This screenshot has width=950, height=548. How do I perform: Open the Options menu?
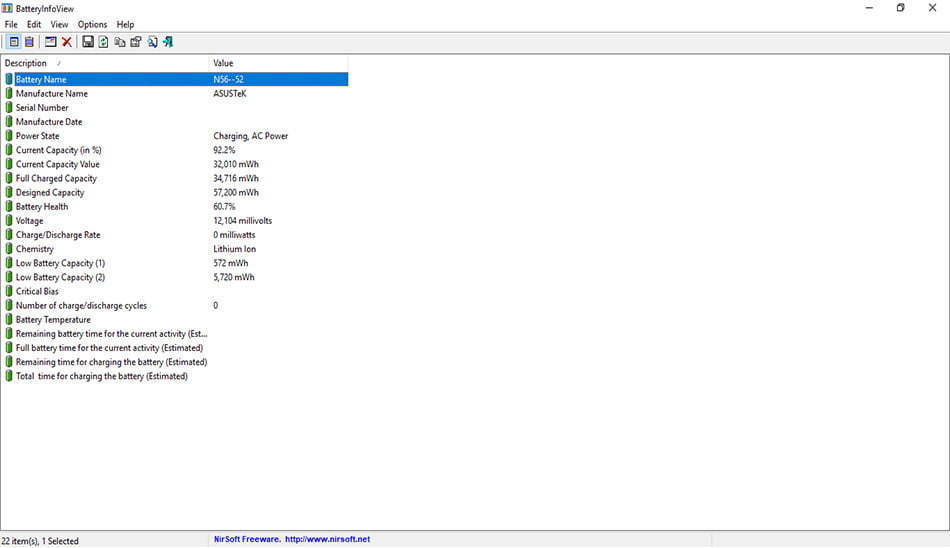pyautogui.click(x=92, y=24)
